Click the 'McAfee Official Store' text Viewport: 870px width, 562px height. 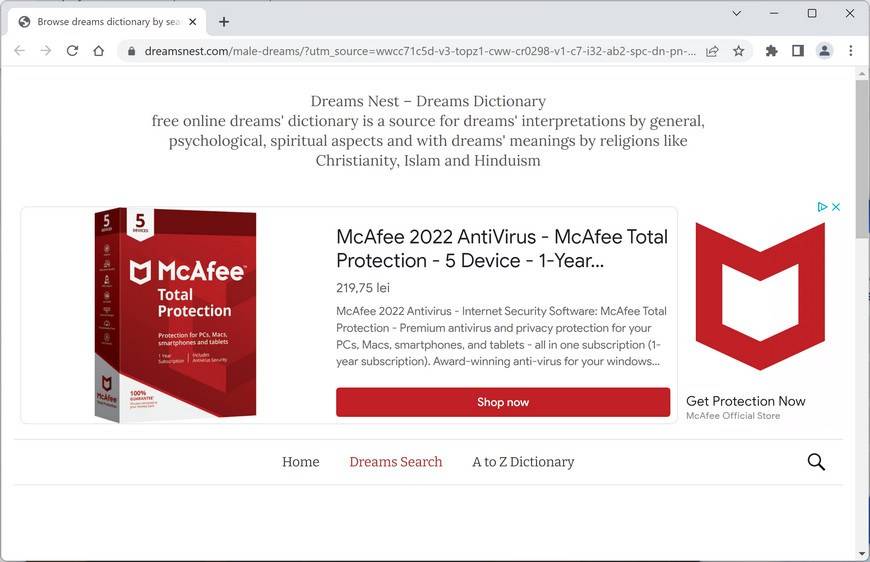pyautogui.click(x=733, y=416)
